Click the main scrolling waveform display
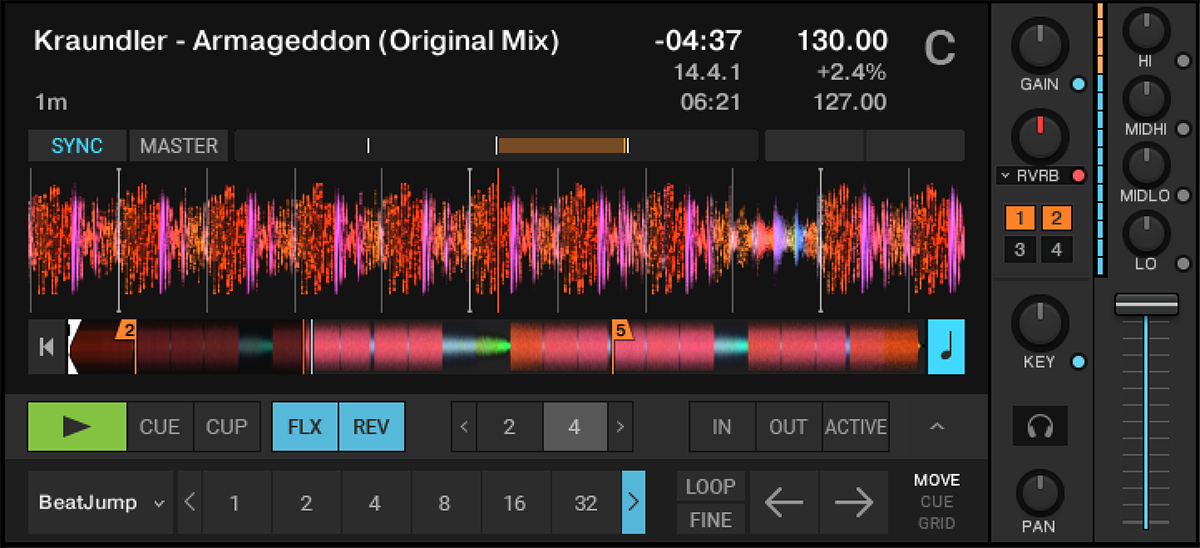This screenshot has width=1200, height=548. (x=496, y=240)
